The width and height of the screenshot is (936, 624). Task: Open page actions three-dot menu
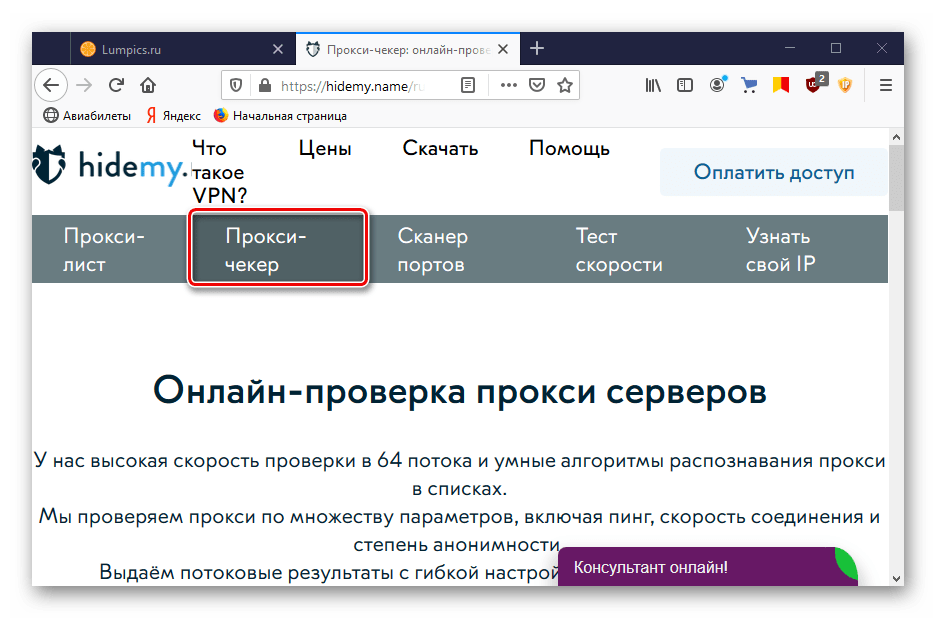pos(509,86)
